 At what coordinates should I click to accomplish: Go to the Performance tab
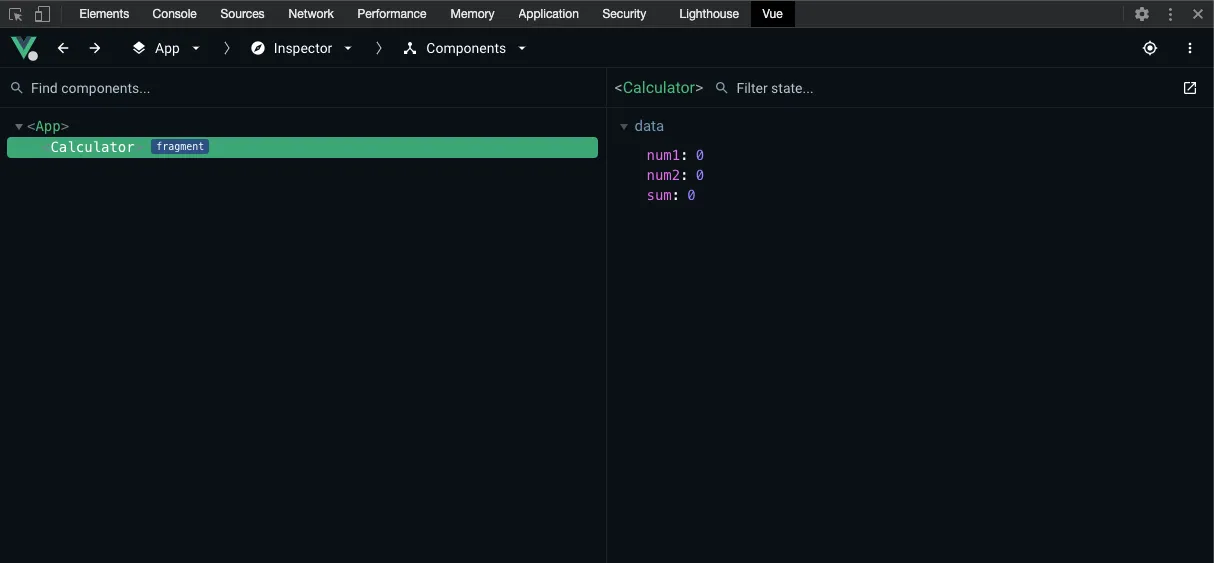click(392, 14)
